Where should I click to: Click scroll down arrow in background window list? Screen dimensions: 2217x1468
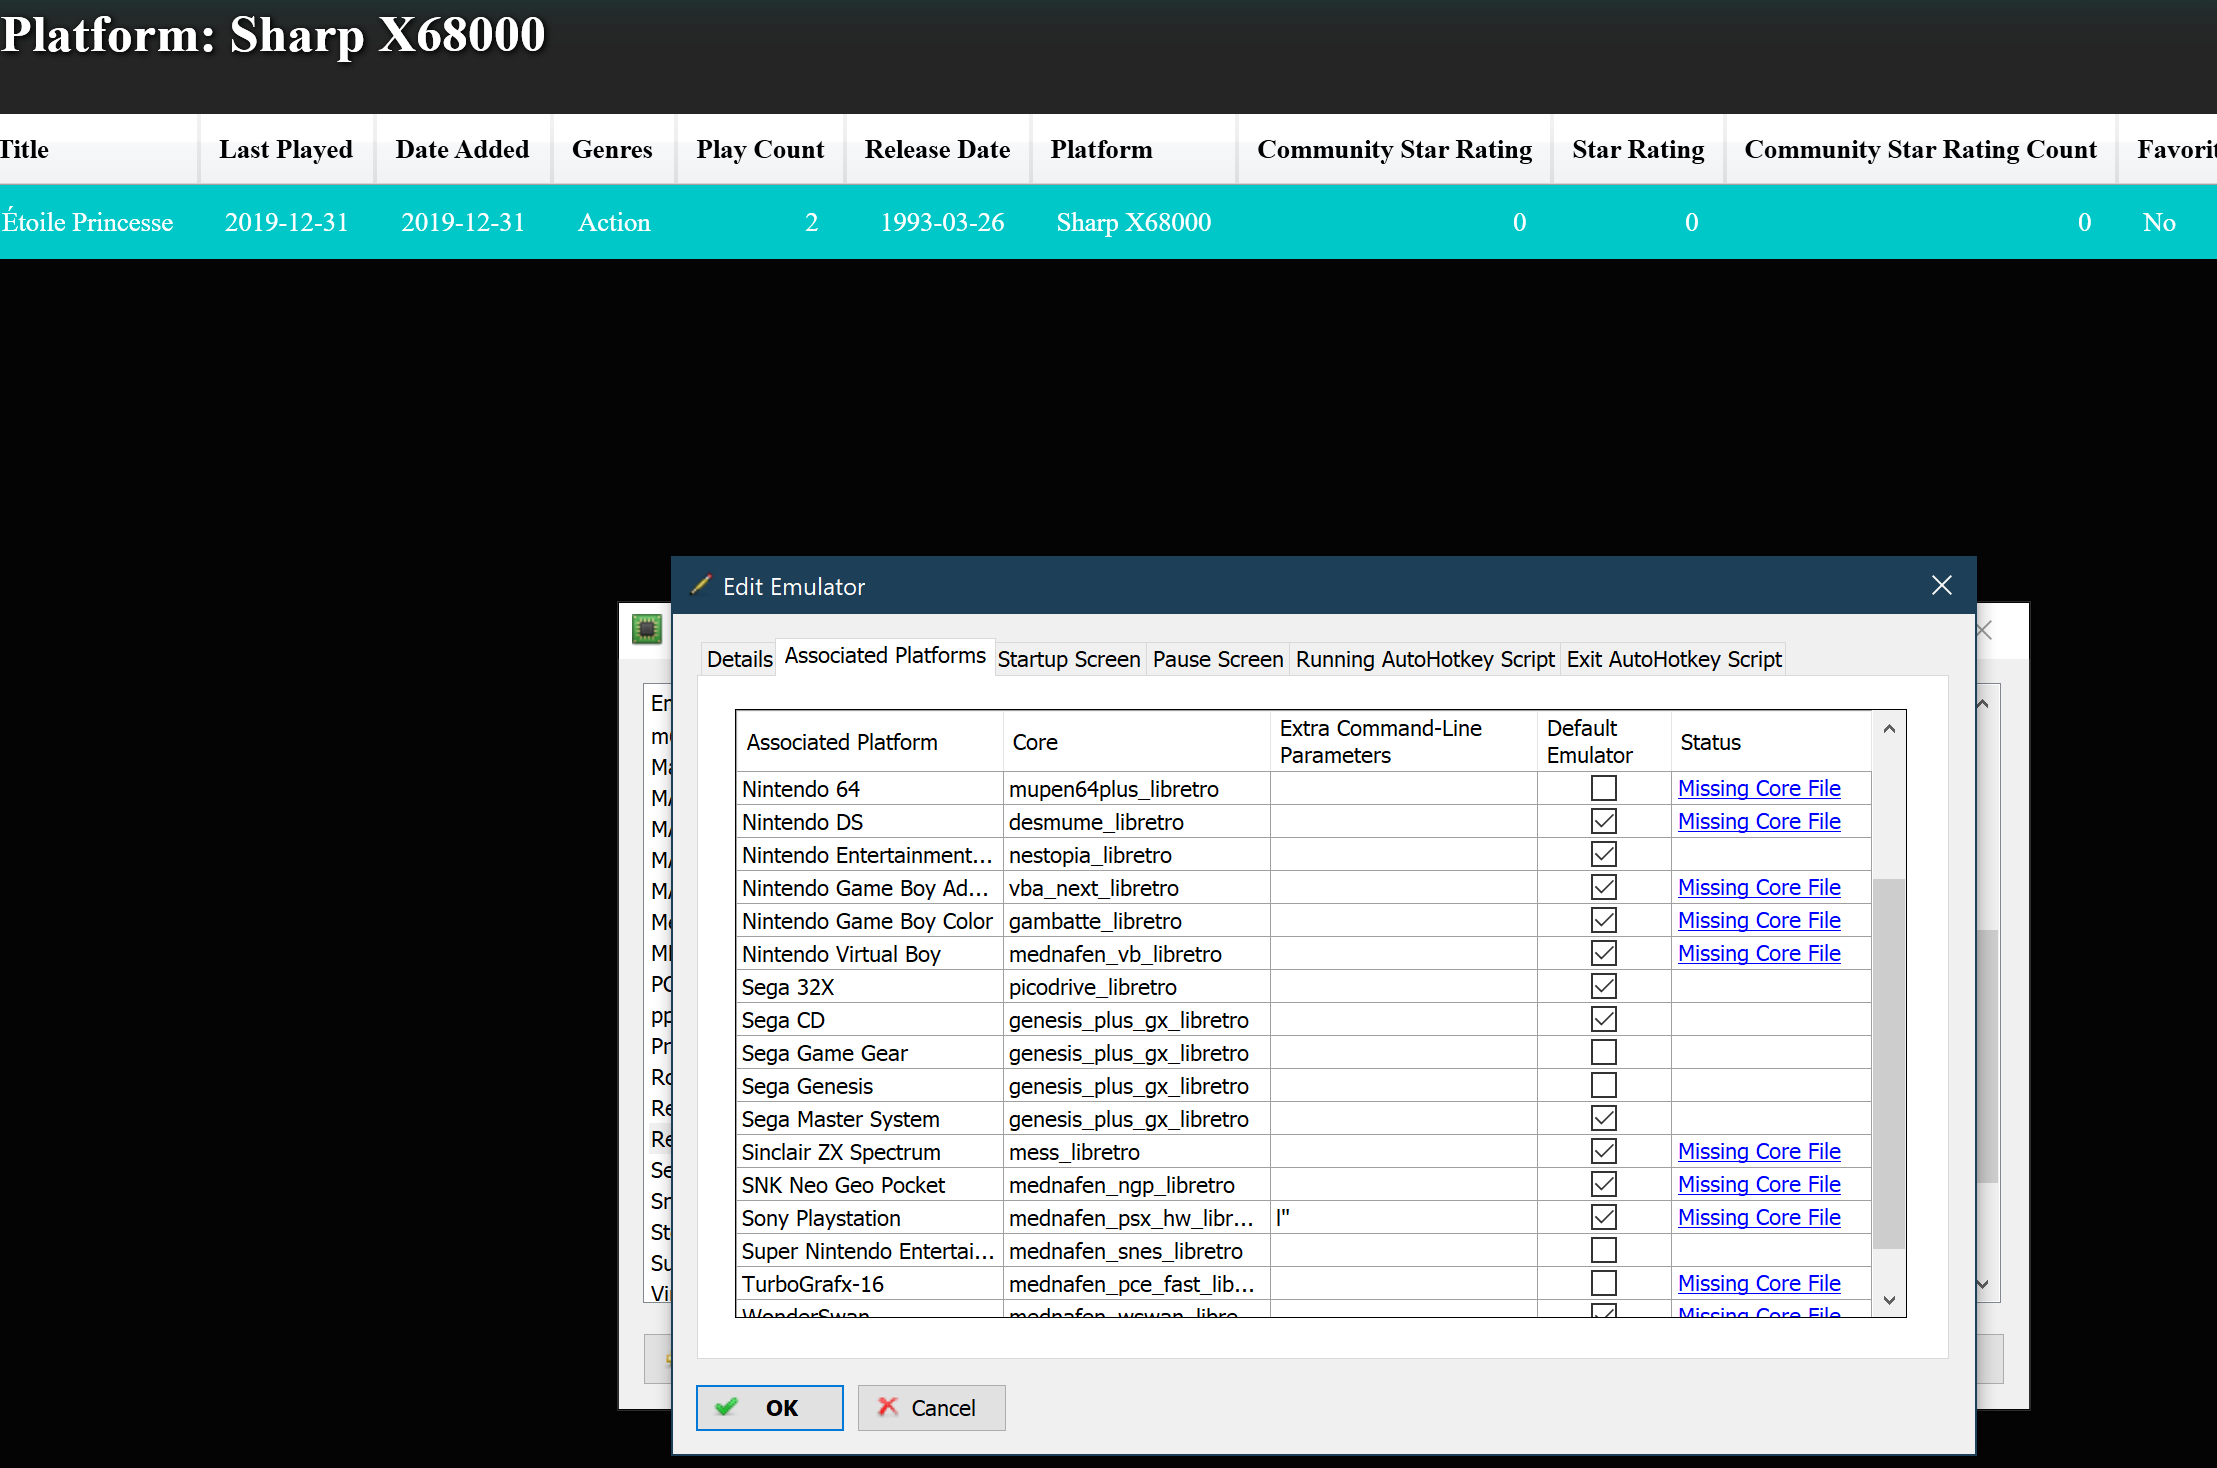(x=1984, y=1284)
